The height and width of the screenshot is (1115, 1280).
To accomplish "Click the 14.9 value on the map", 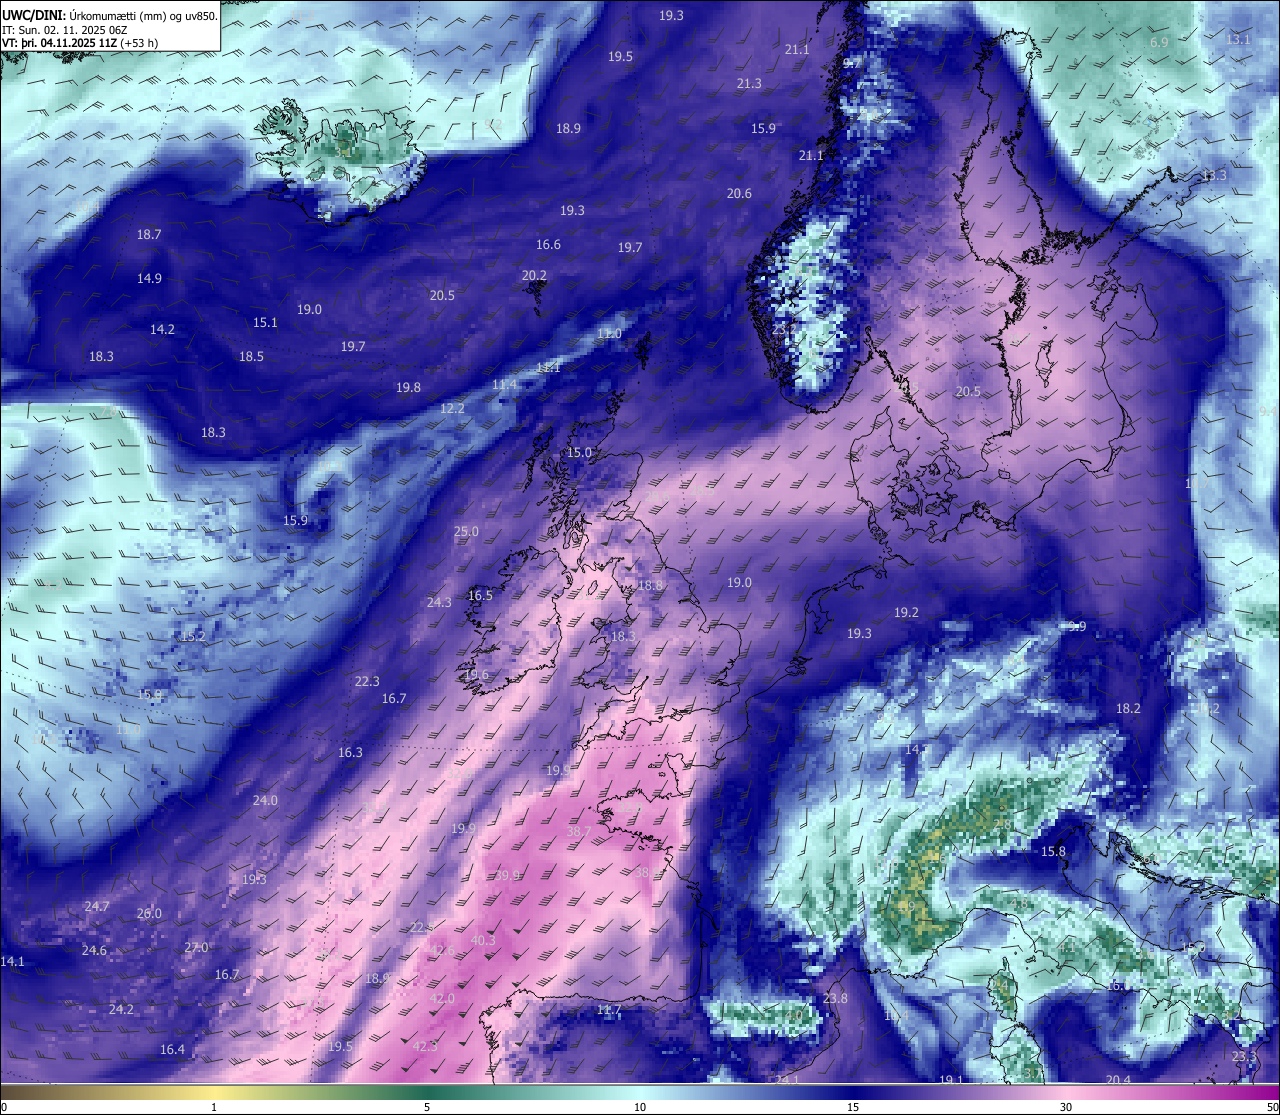I will pyautogui.click(x=149, y=279).
